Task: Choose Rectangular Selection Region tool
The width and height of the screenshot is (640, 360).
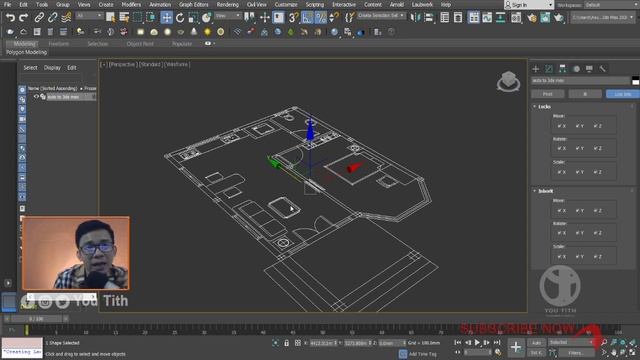Action: pyautogui.click(x=138, y=18)
